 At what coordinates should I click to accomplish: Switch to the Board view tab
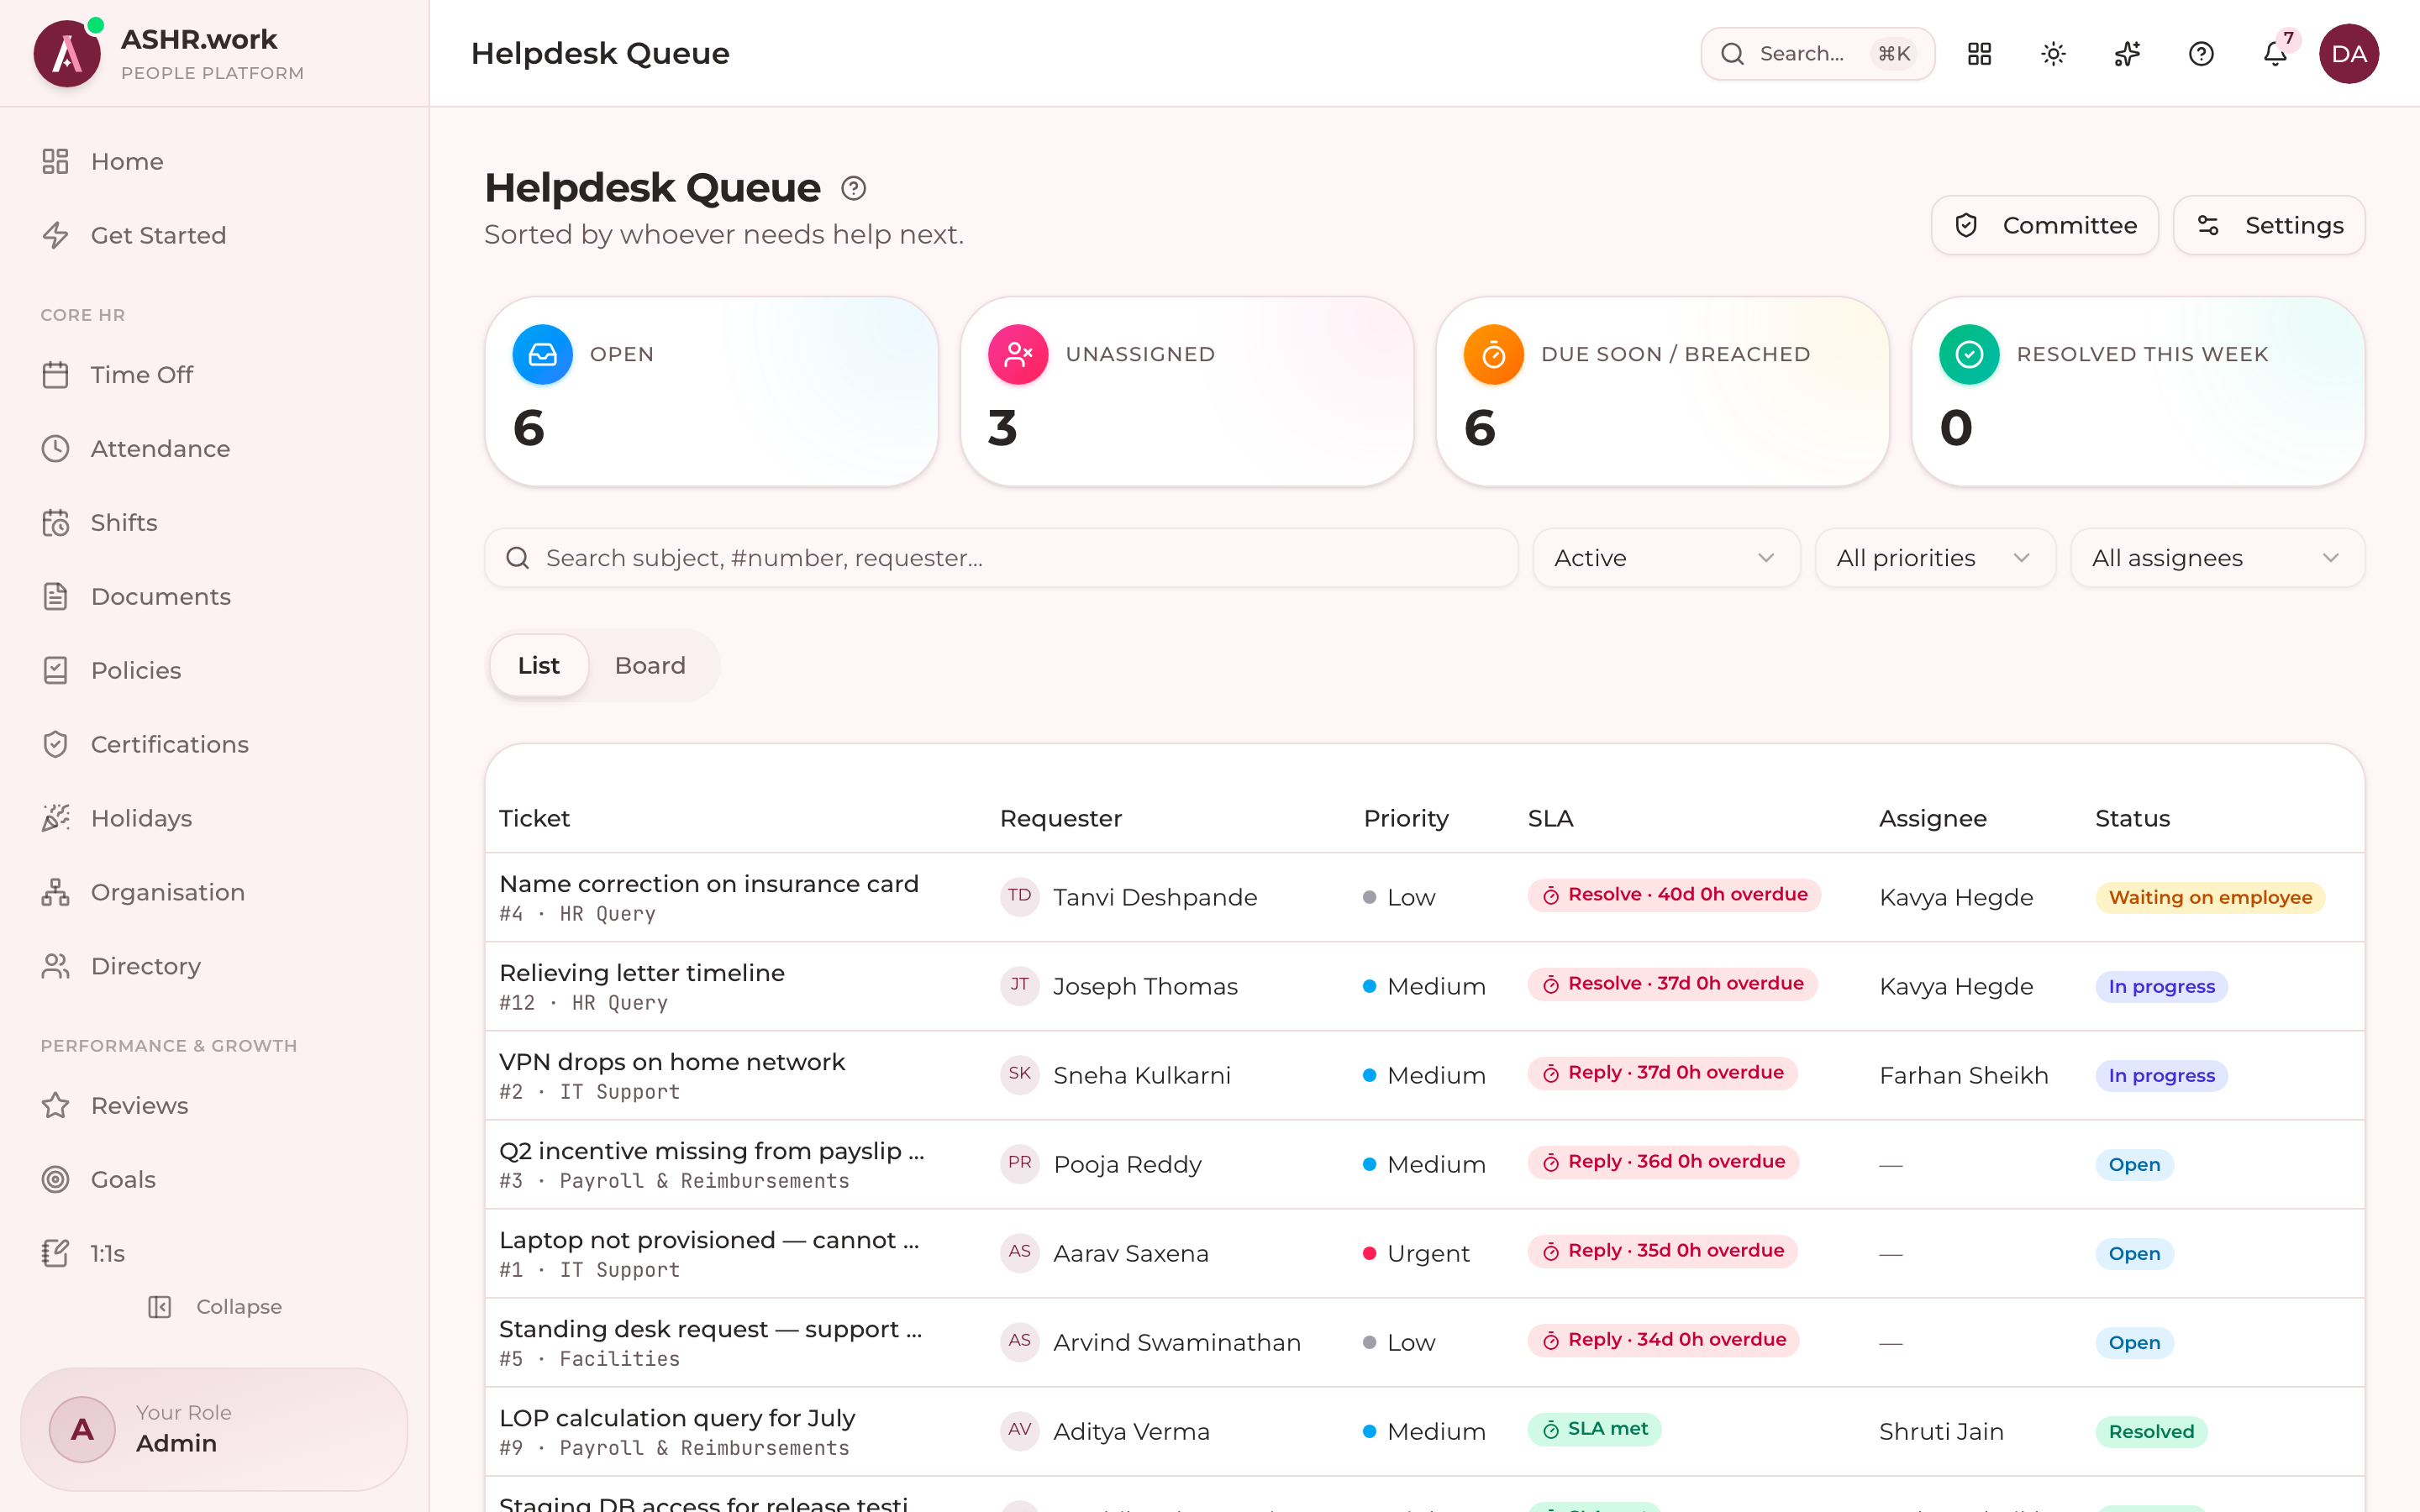[x=650, y=666]
